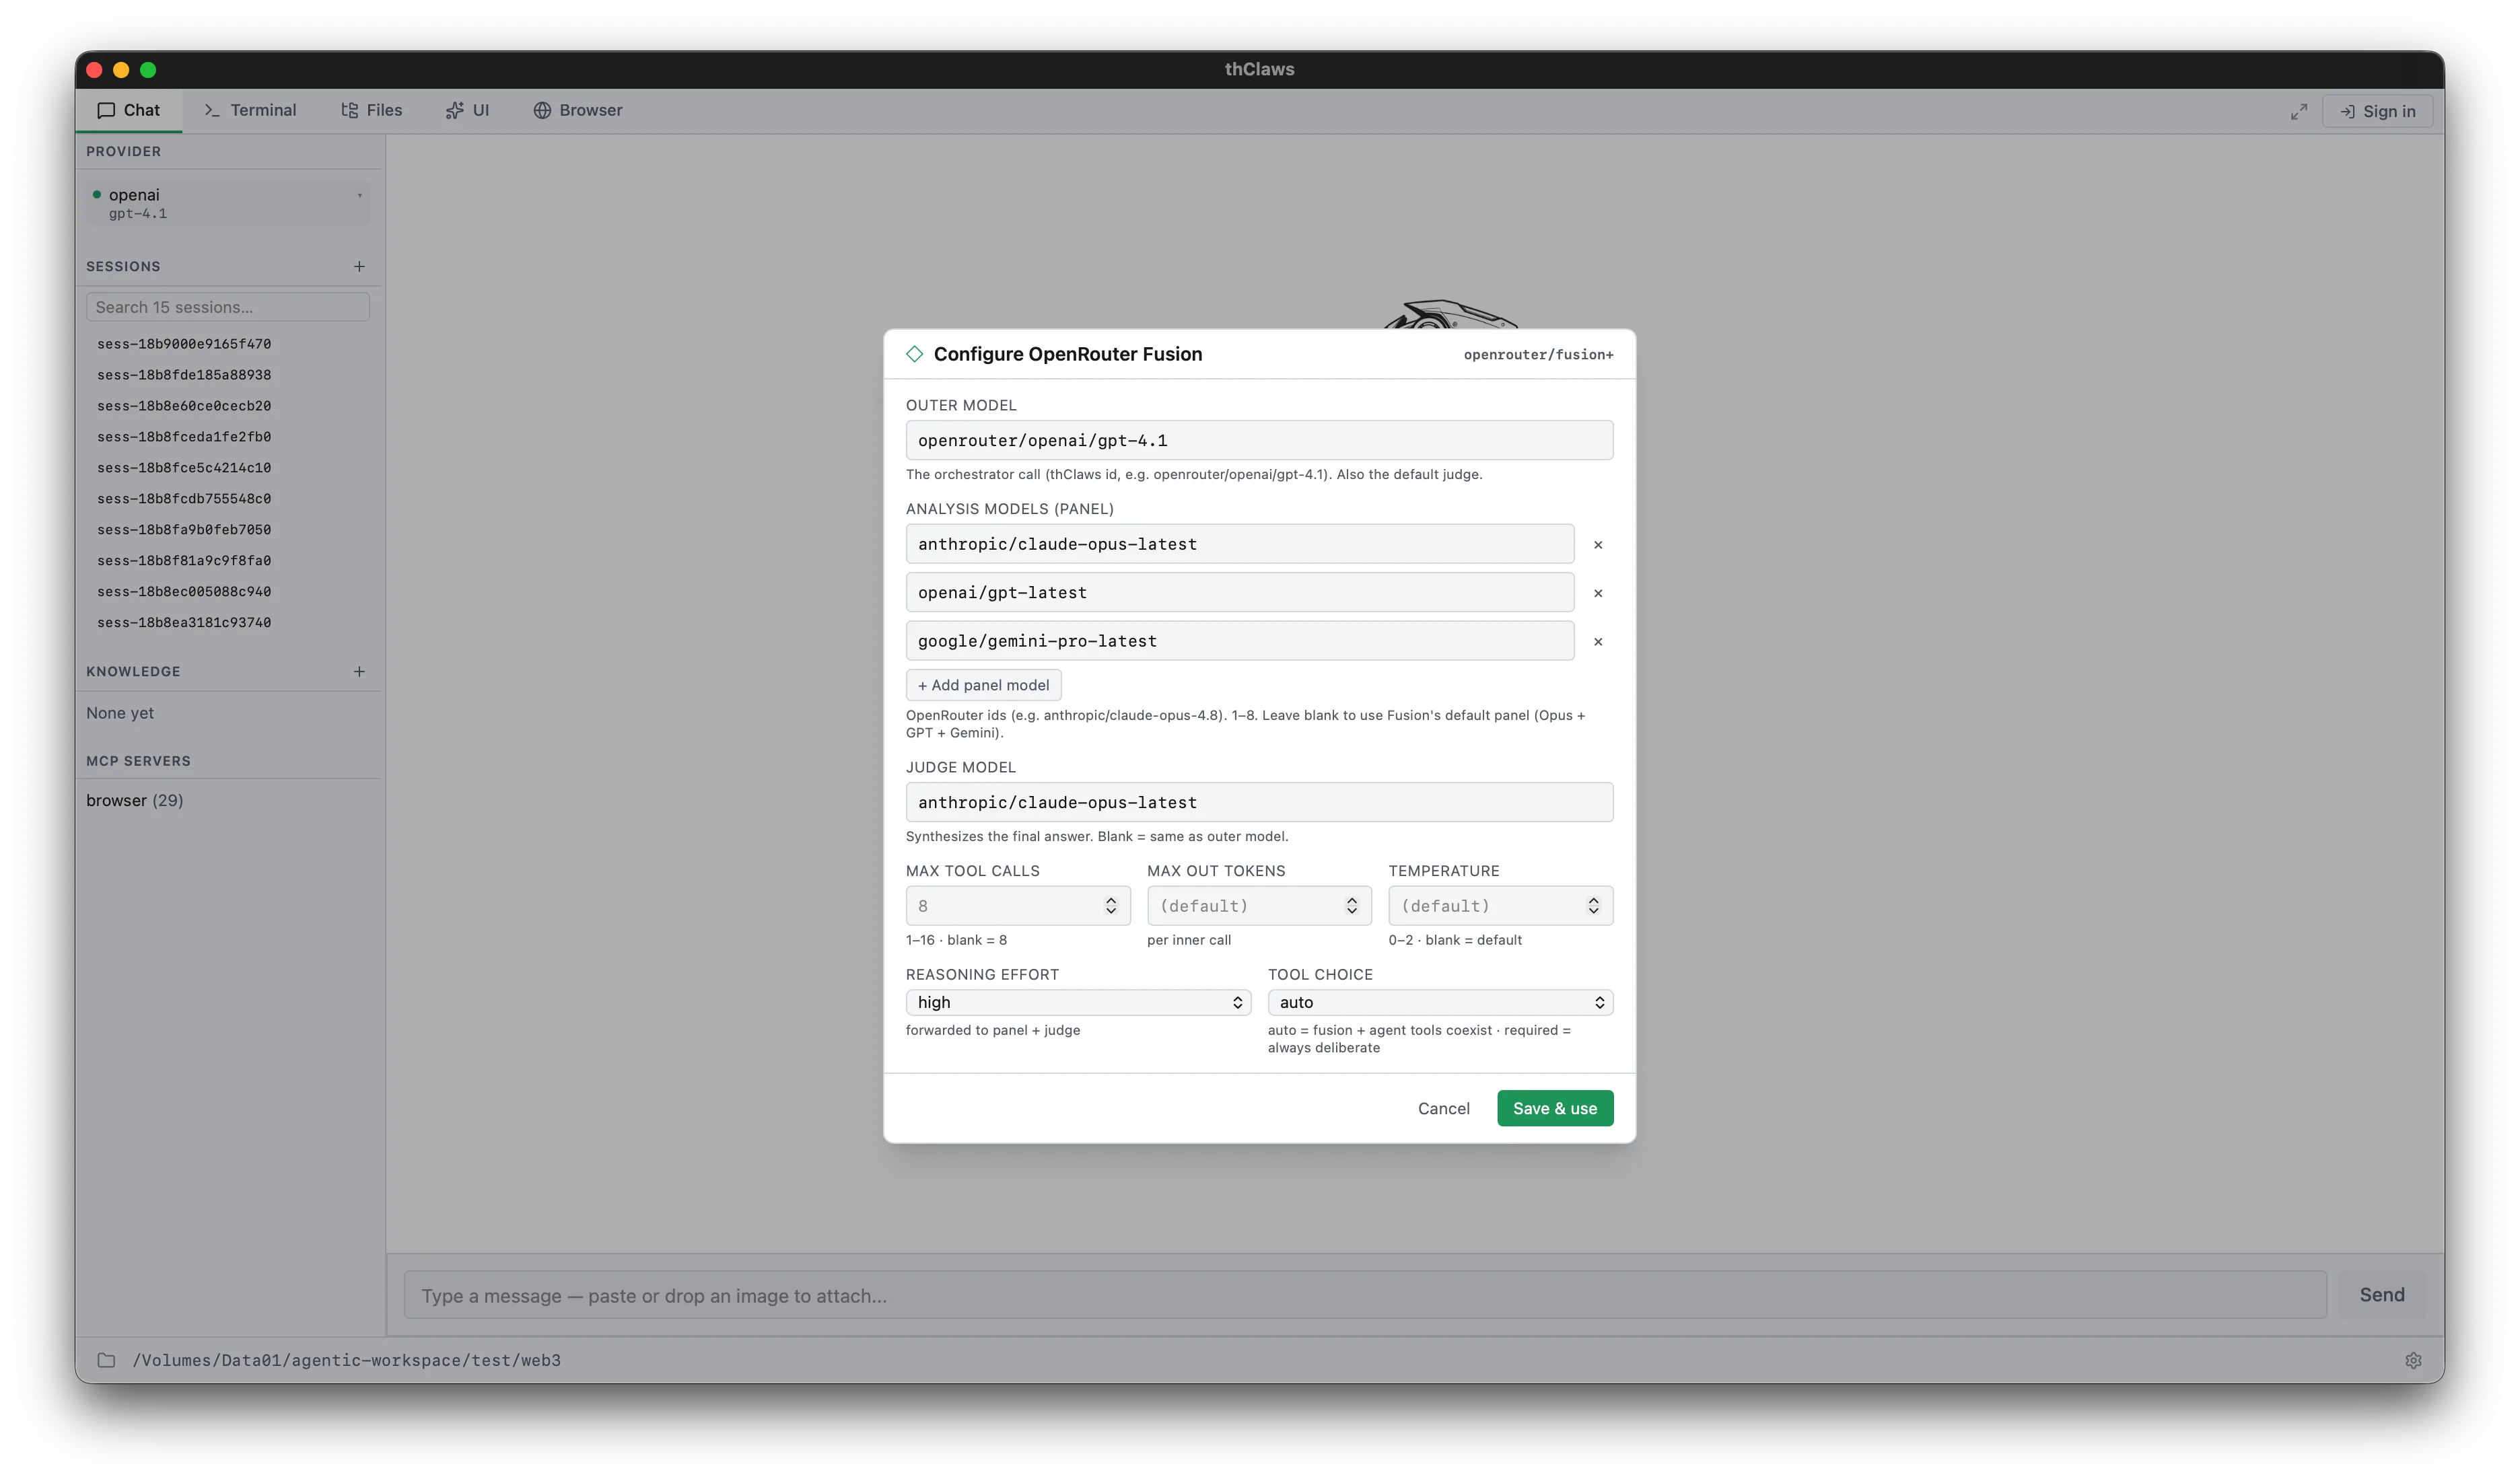Open the openai provider selector

click(228, 203)
